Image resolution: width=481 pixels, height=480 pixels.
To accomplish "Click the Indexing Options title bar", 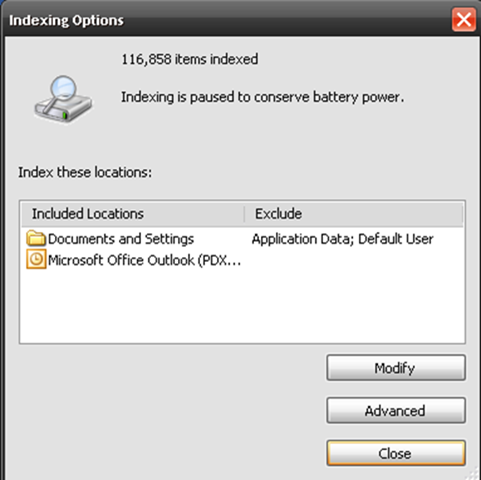I will coord(227,20).
